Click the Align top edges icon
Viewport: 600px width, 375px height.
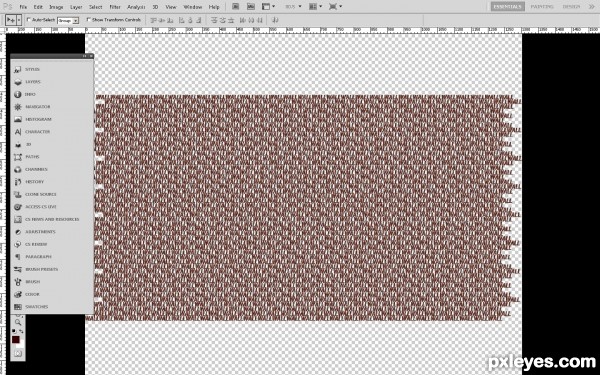(x=153, y=20)
